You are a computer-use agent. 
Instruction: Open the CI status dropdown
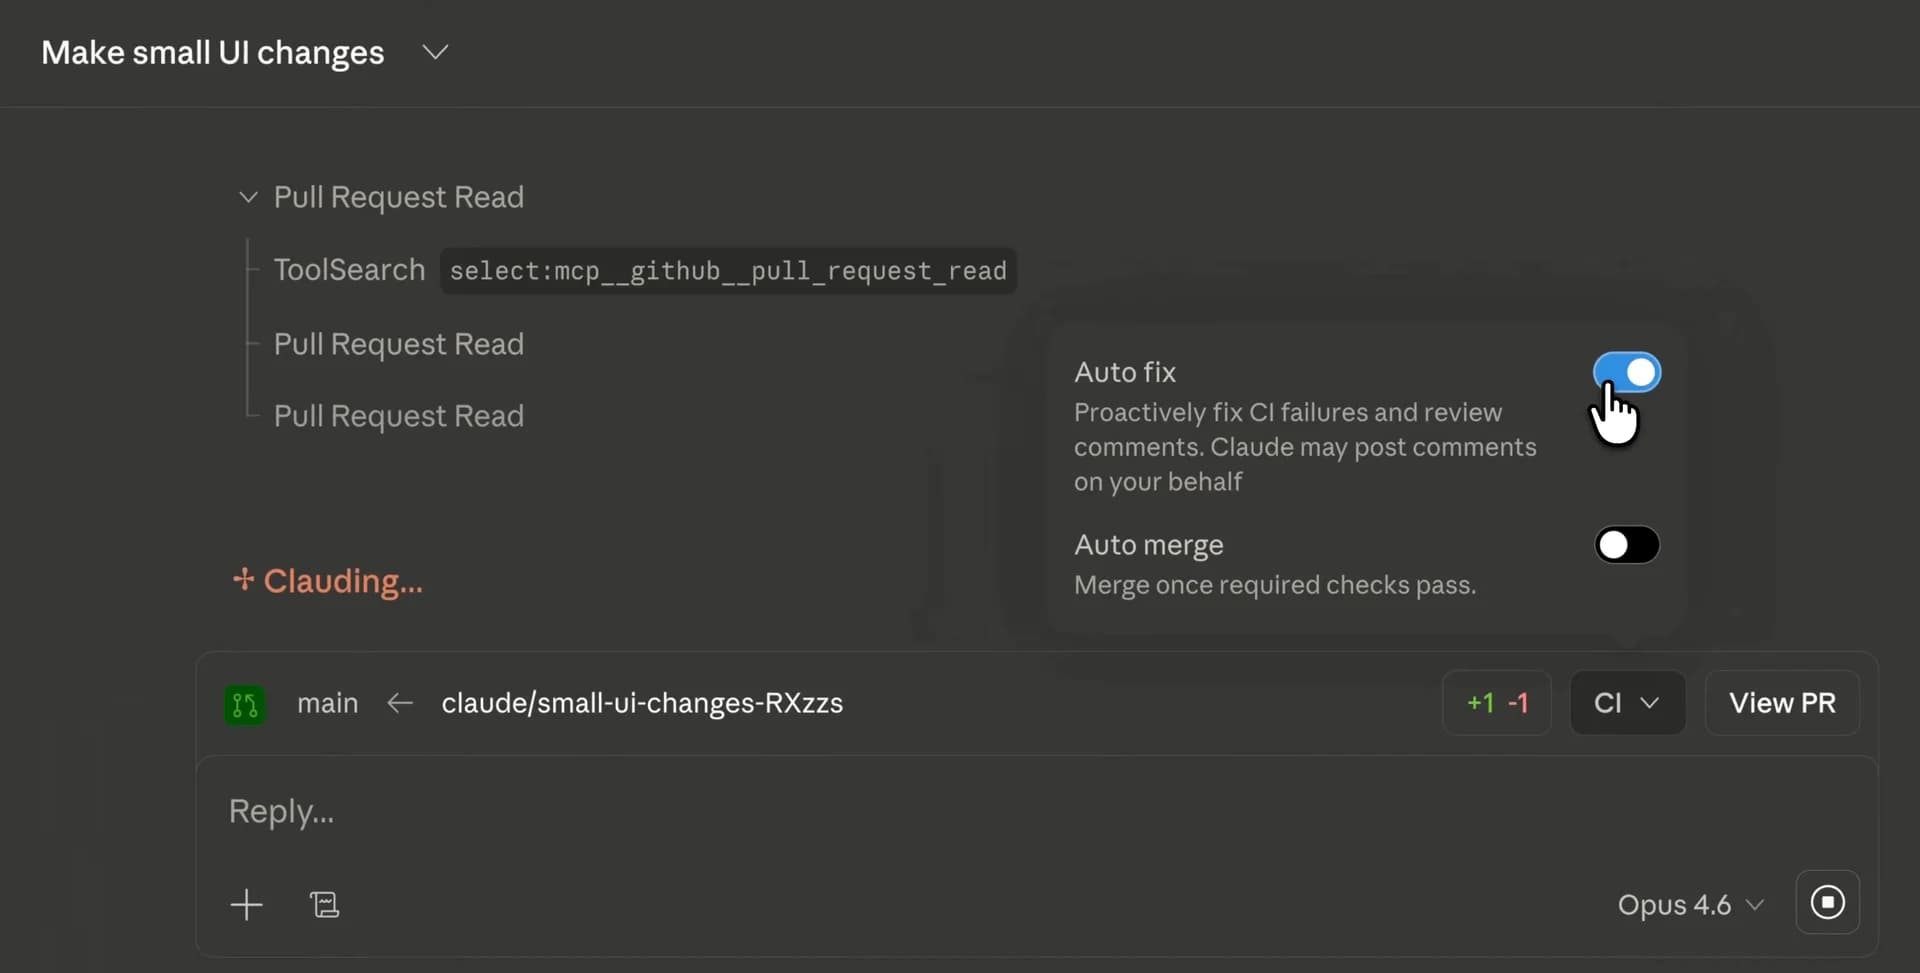(x=1626, y=702)
